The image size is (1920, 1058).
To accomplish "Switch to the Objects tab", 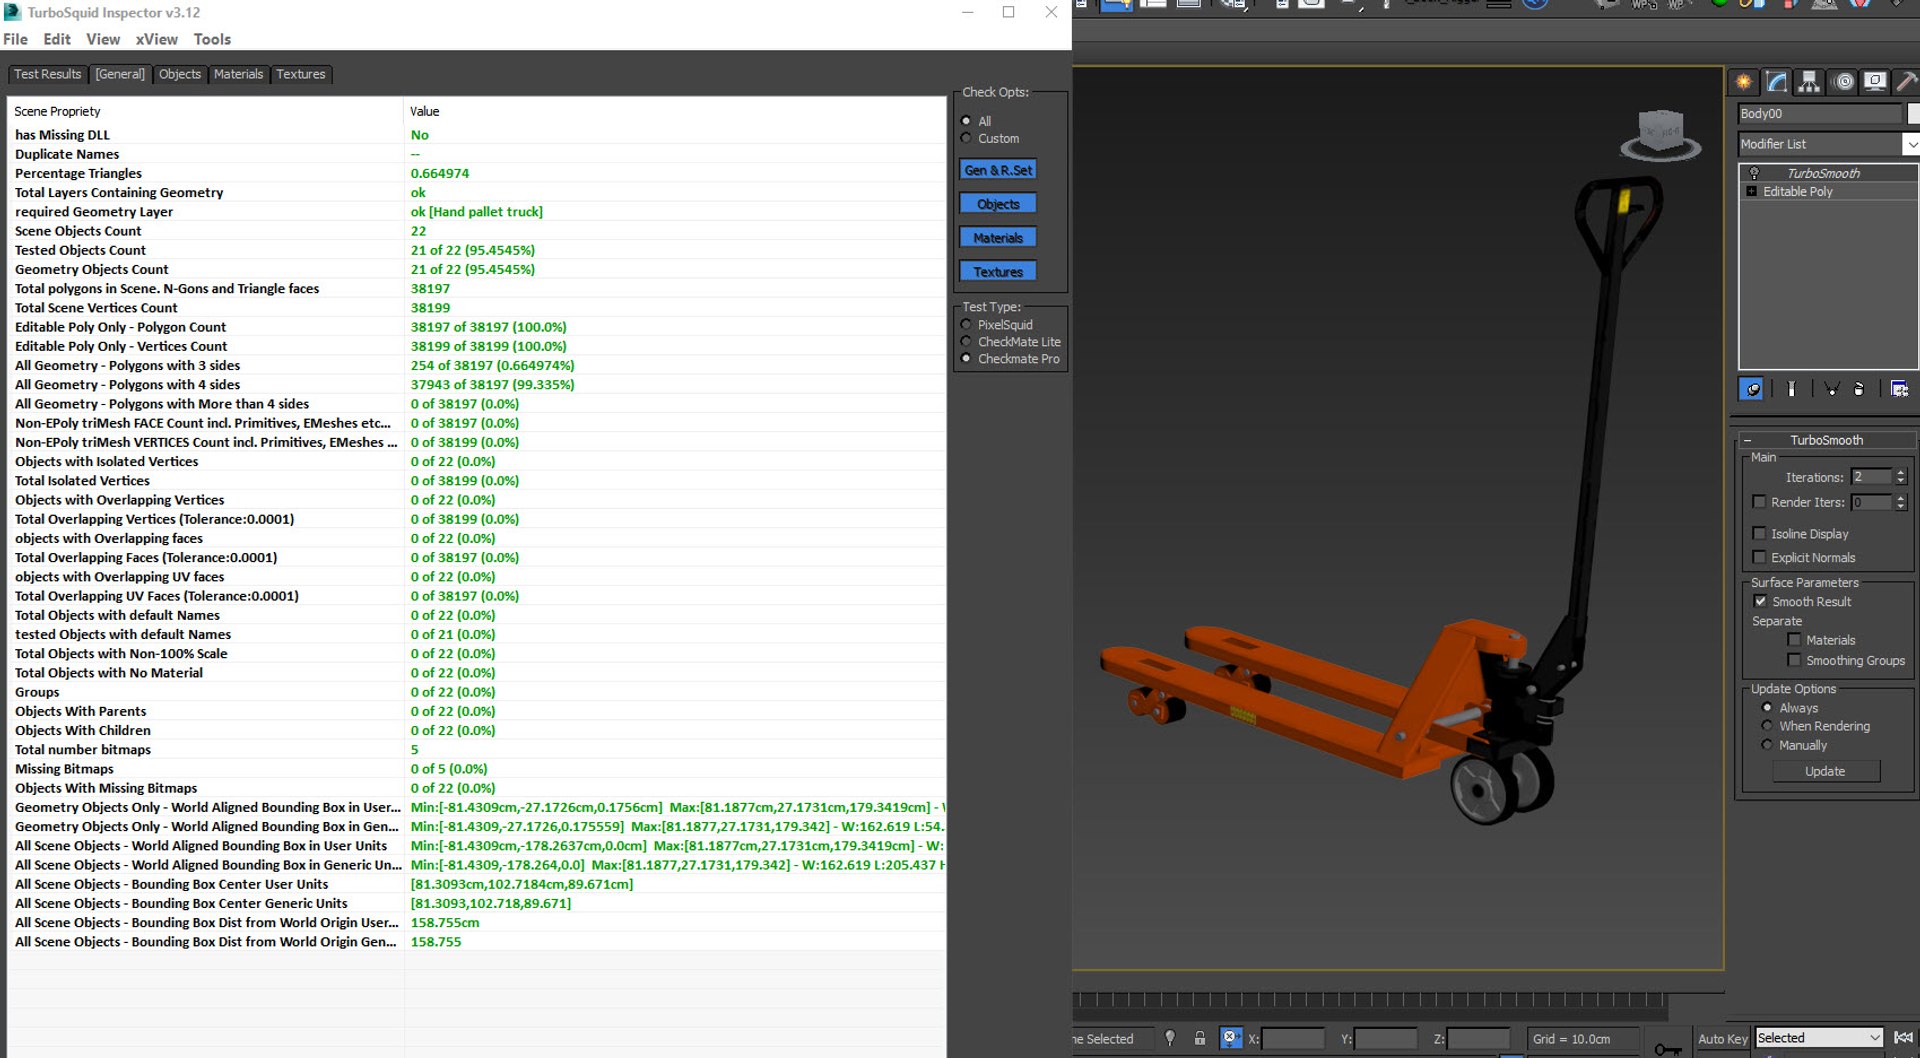I will click(180, 74).
